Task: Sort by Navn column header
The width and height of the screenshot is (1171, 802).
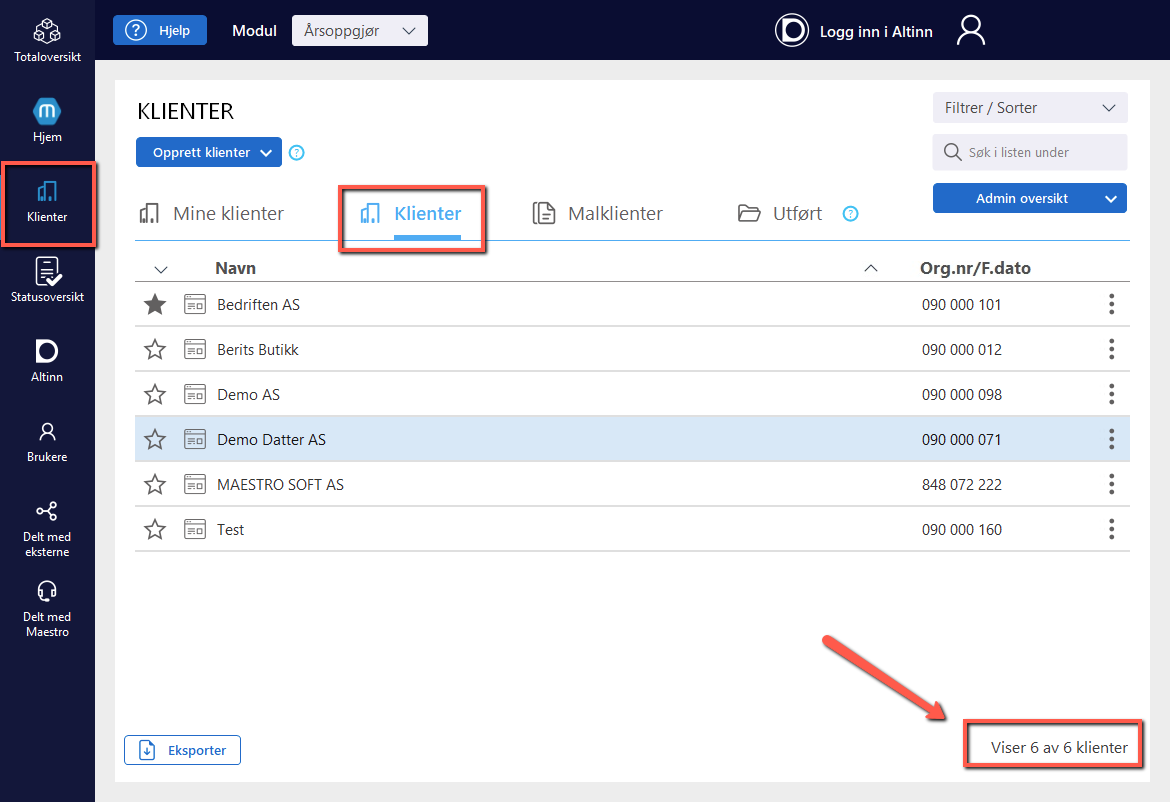Action: click(235, 268)
